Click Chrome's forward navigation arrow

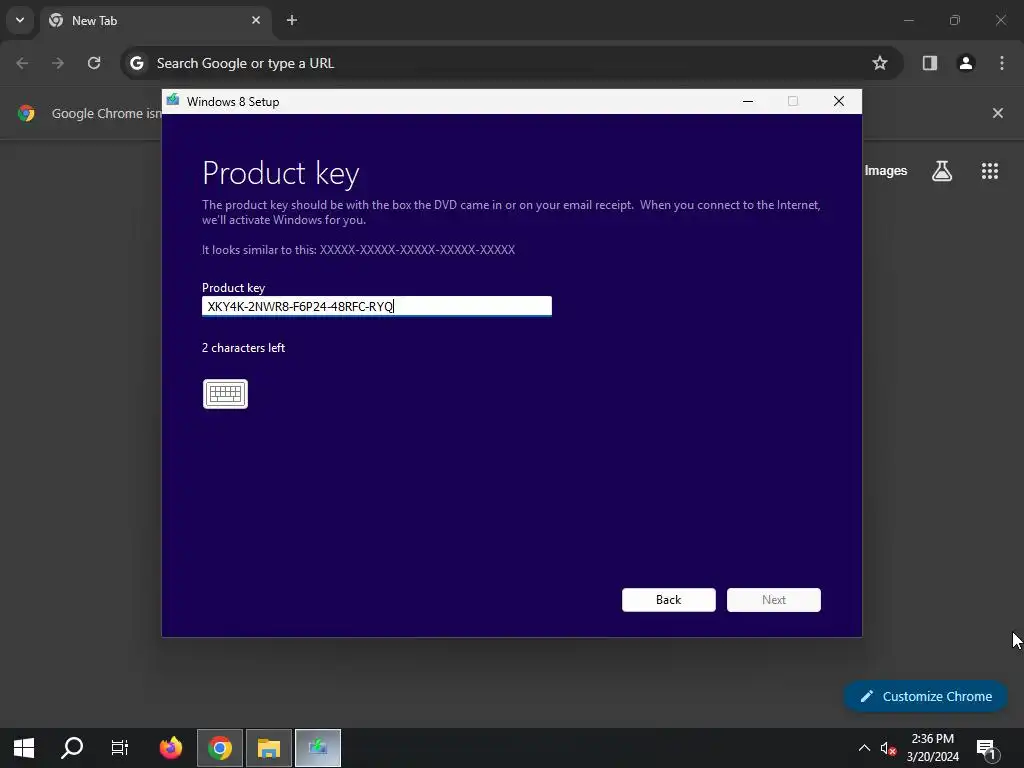tap(58, 63)
